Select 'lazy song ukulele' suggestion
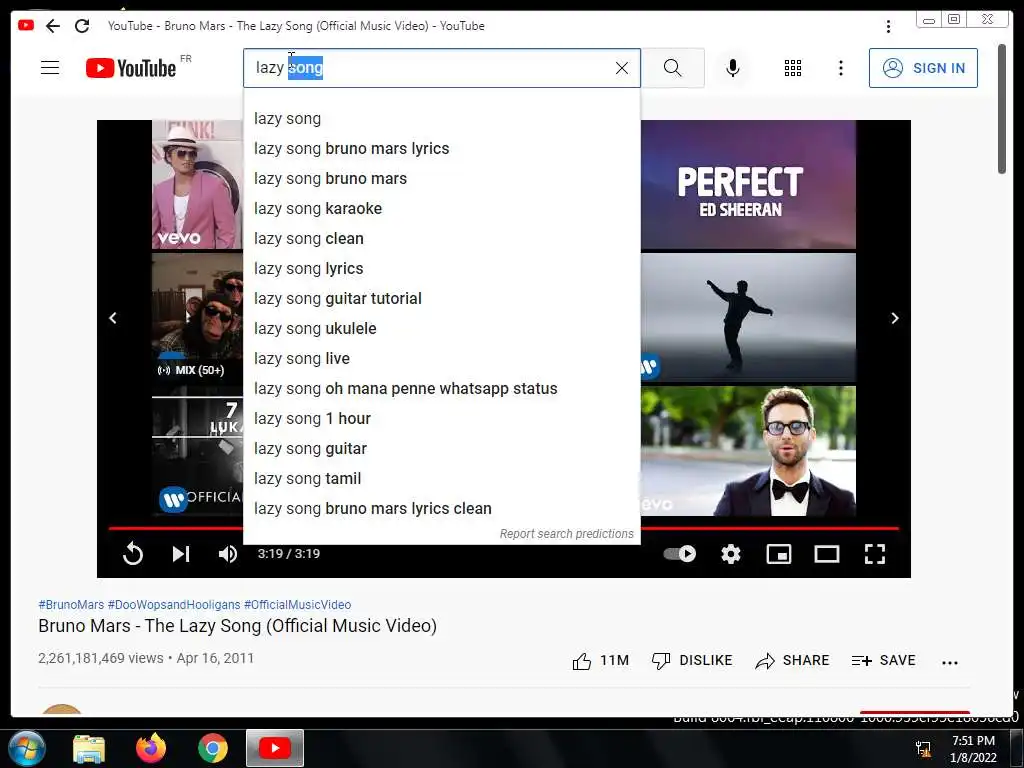 click(441, 329)
